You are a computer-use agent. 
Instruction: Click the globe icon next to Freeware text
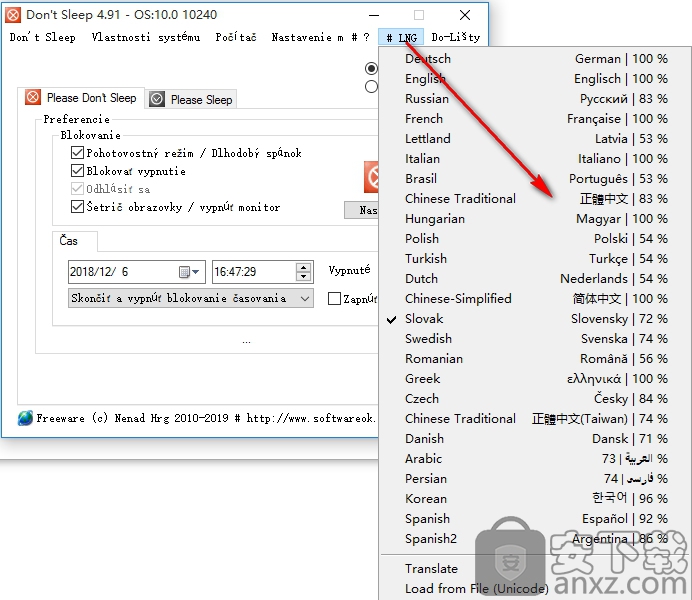point(25,418)
